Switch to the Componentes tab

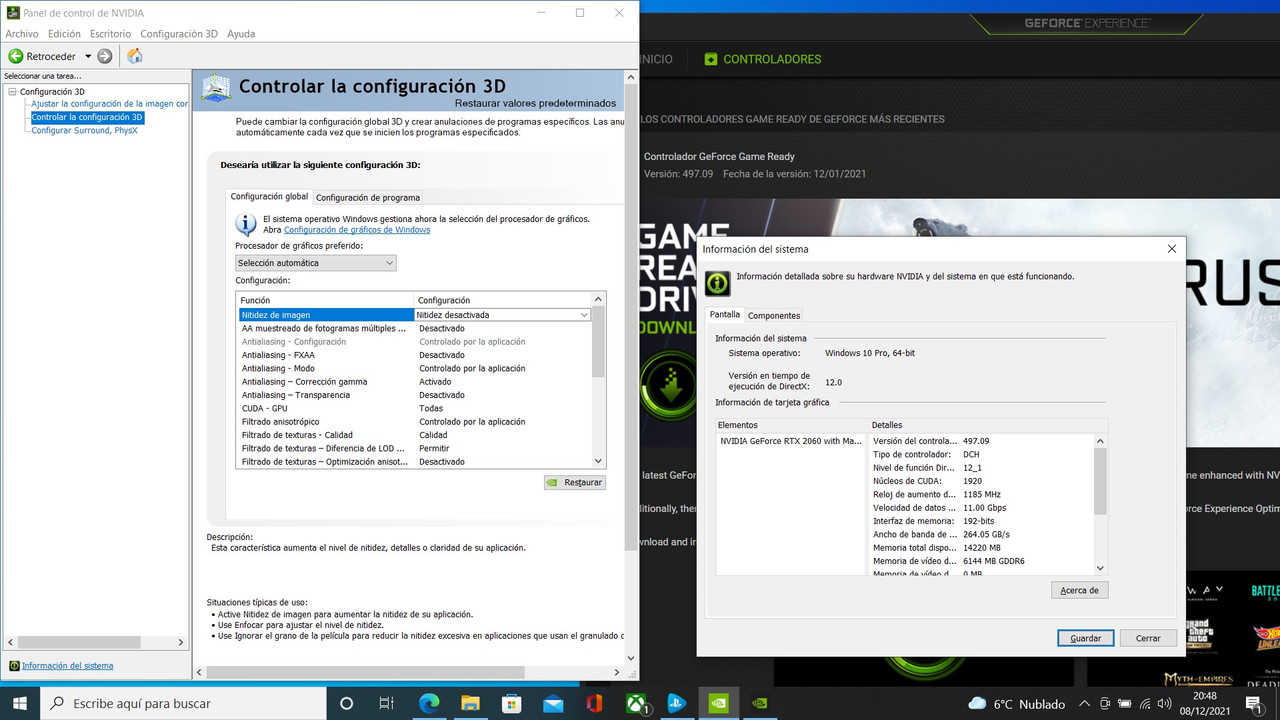(774, 315)
